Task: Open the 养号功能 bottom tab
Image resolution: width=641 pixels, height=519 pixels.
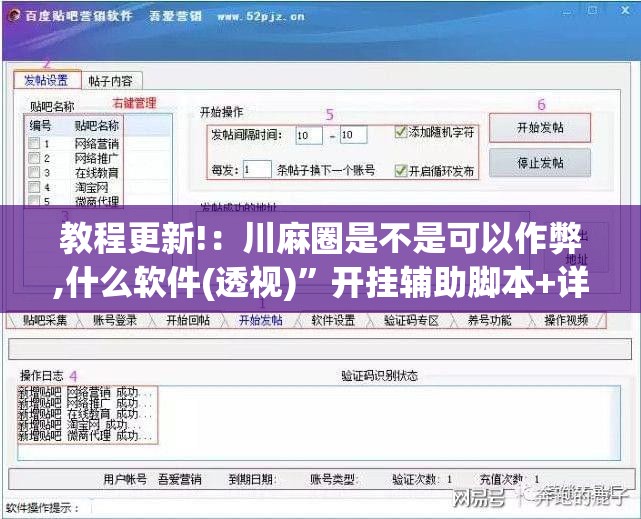Action: (x=489, y=320)
